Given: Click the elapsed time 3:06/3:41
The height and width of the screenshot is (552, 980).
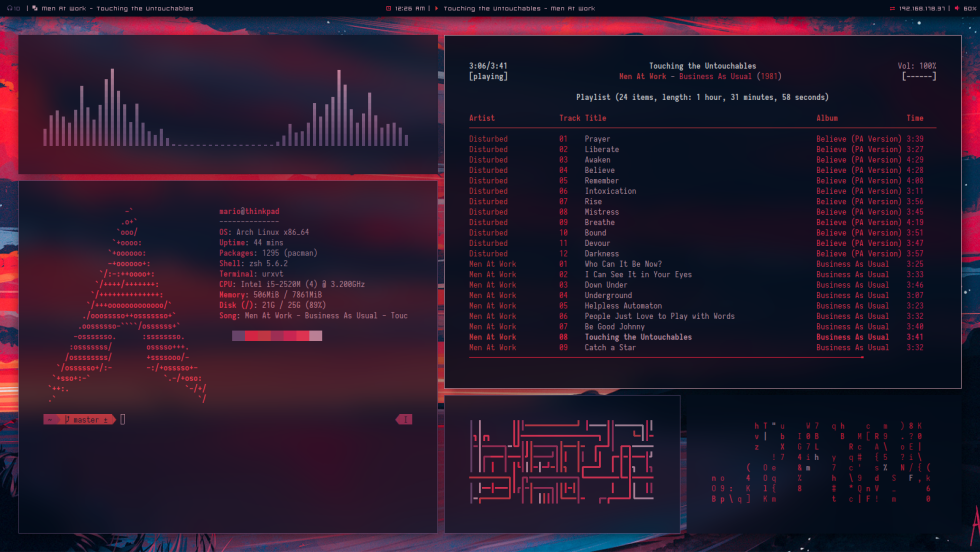Looking at the screenshot, I should [488, 66].
